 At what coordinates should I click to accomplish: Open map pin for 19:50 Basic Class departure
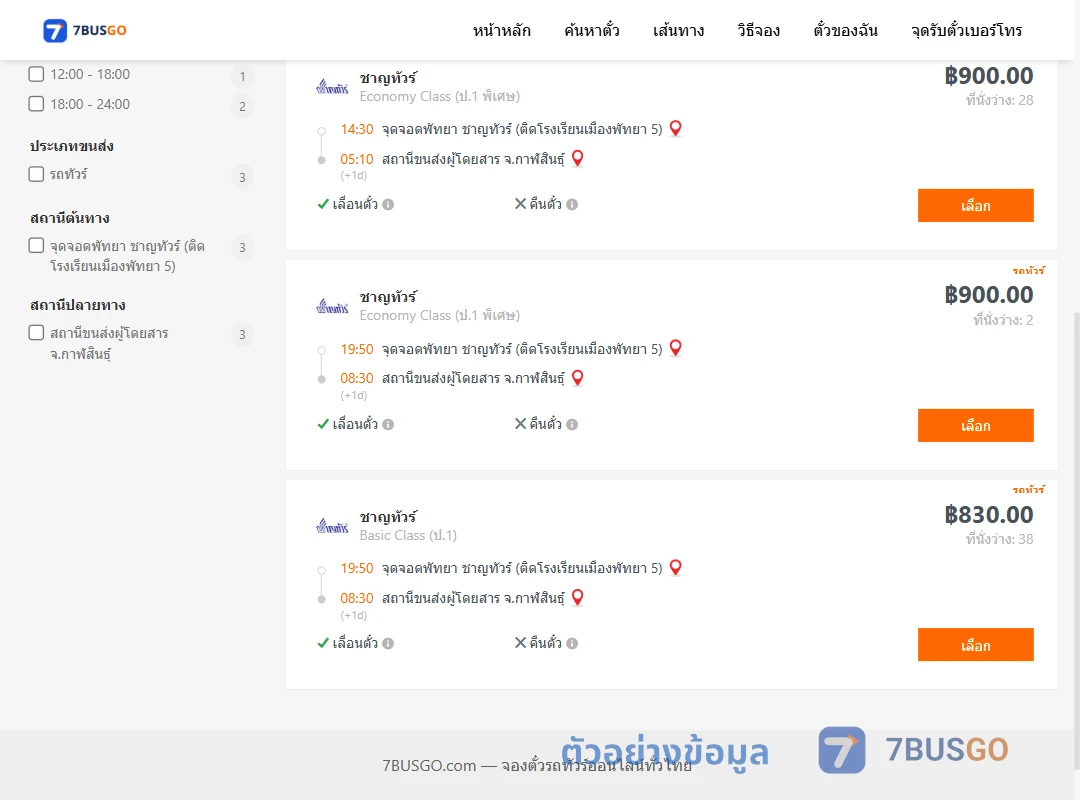click(676, 567)
